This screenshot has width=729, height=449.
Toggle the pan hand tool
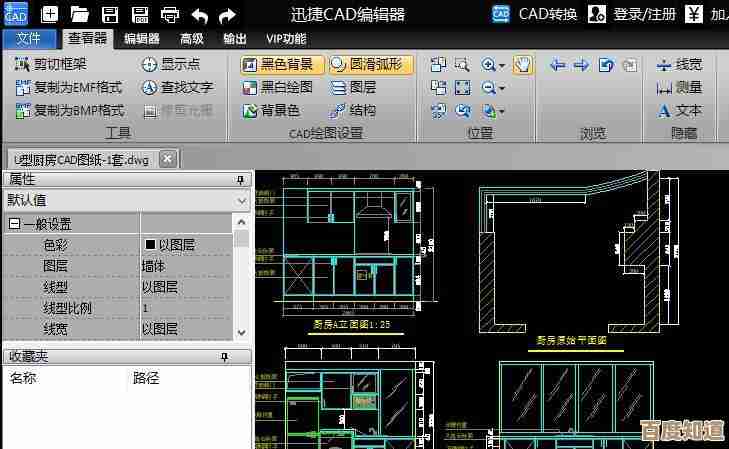(x=523, y=65)
